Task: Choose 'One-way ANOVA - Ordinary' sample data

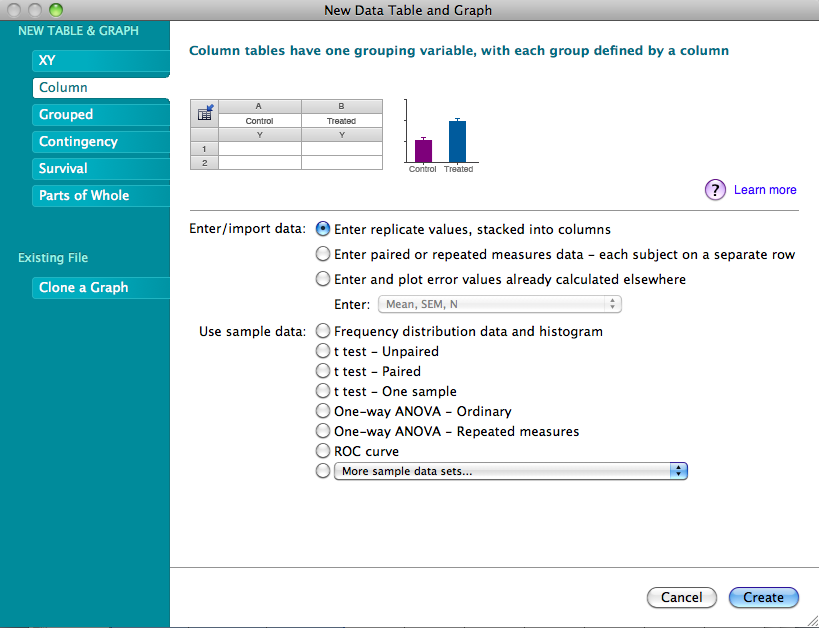Action: click(x=323, y=411)
